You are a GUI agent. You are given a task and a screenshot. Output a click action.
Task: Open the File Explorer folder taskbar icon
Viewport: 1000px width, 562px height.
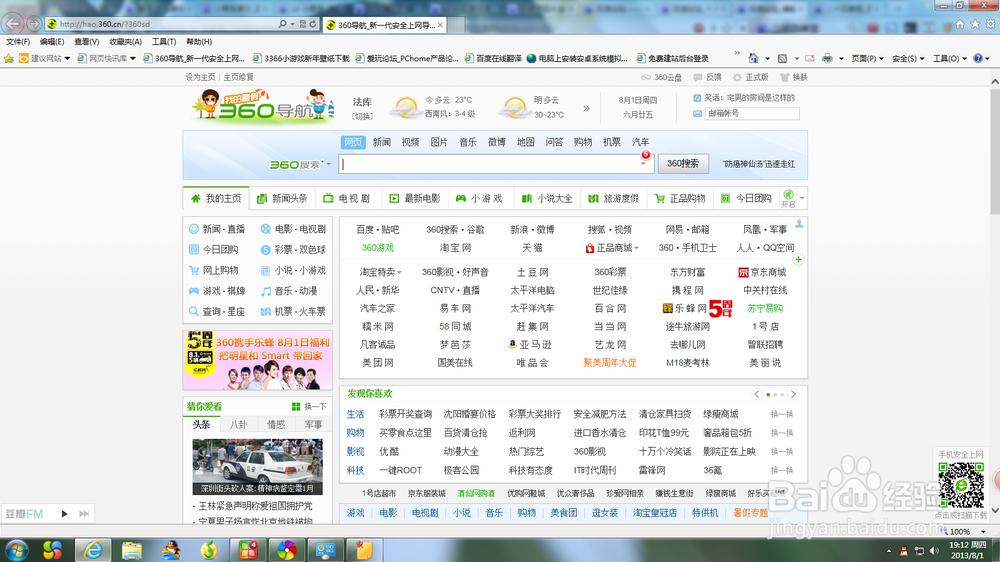[132, 550]
